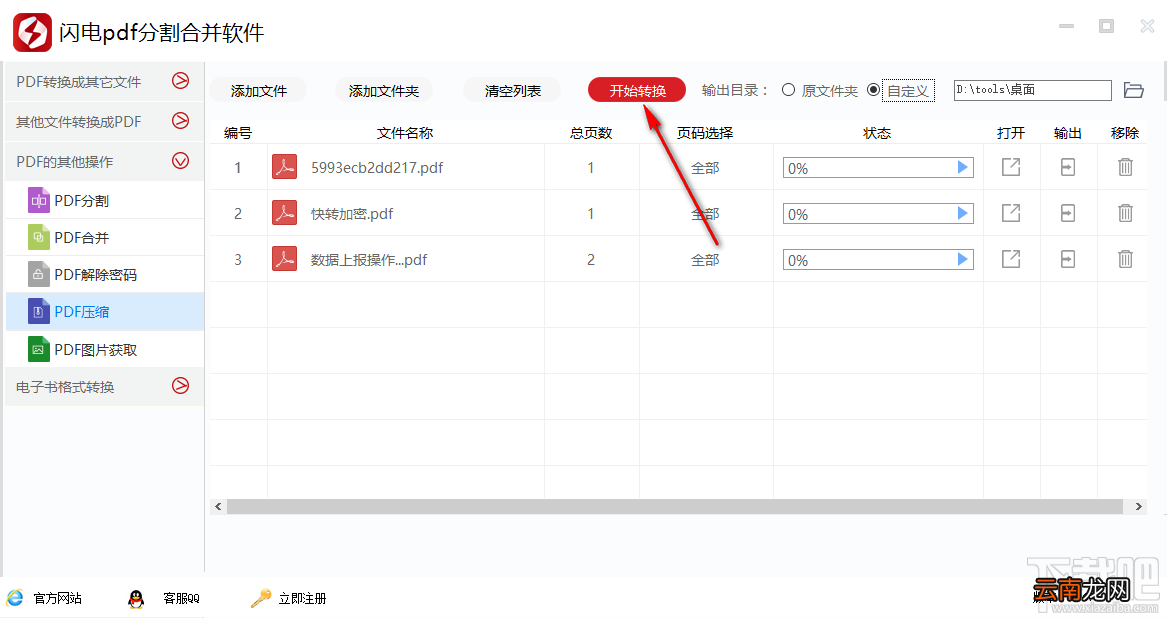This screenshot has height=618, width=1167.
Task: Expand PDF转换成其它文件 section
Action: (x=104, y=82)
